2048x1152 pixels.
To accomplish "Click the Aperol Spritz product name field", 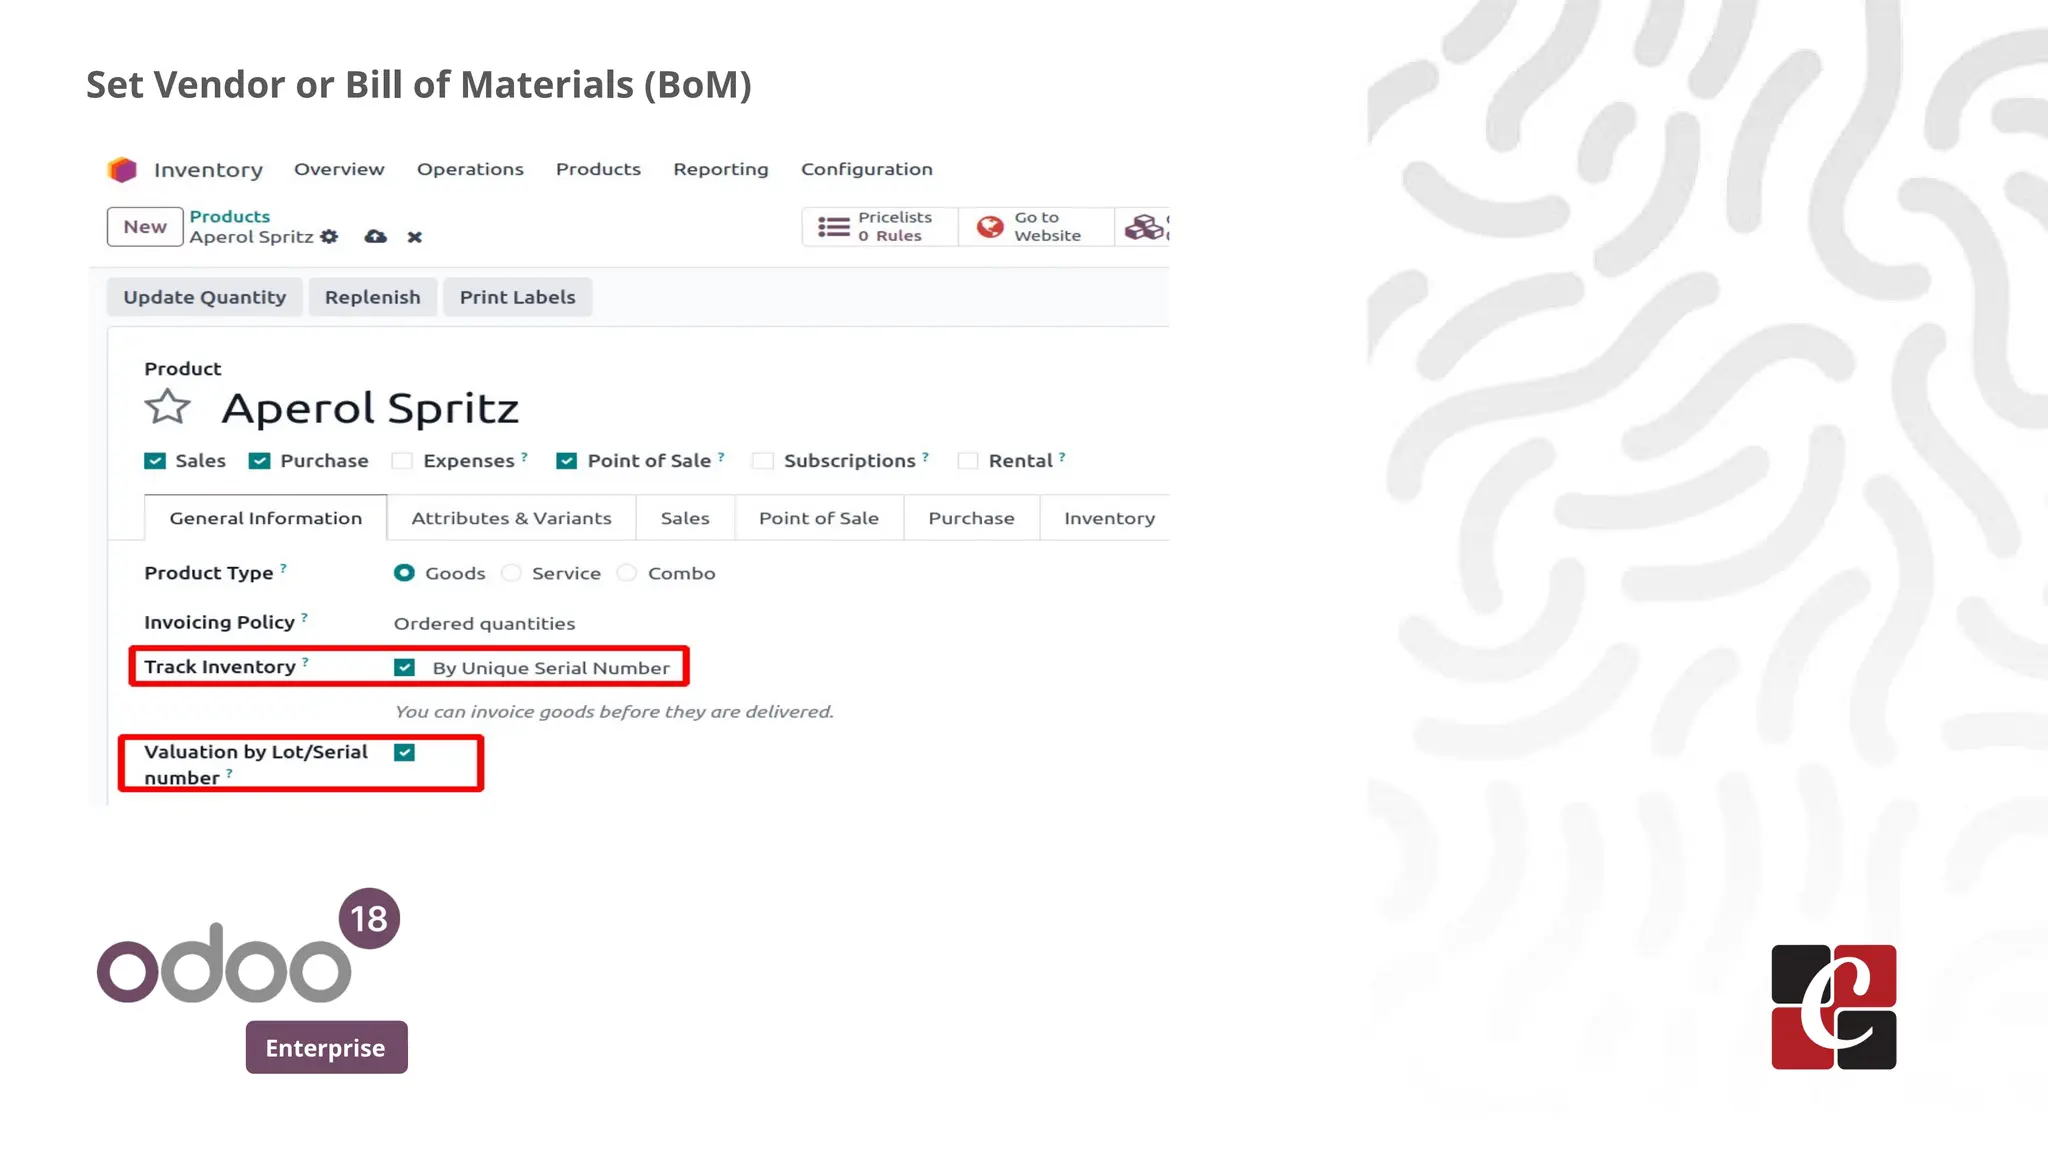I will point(370,408).
